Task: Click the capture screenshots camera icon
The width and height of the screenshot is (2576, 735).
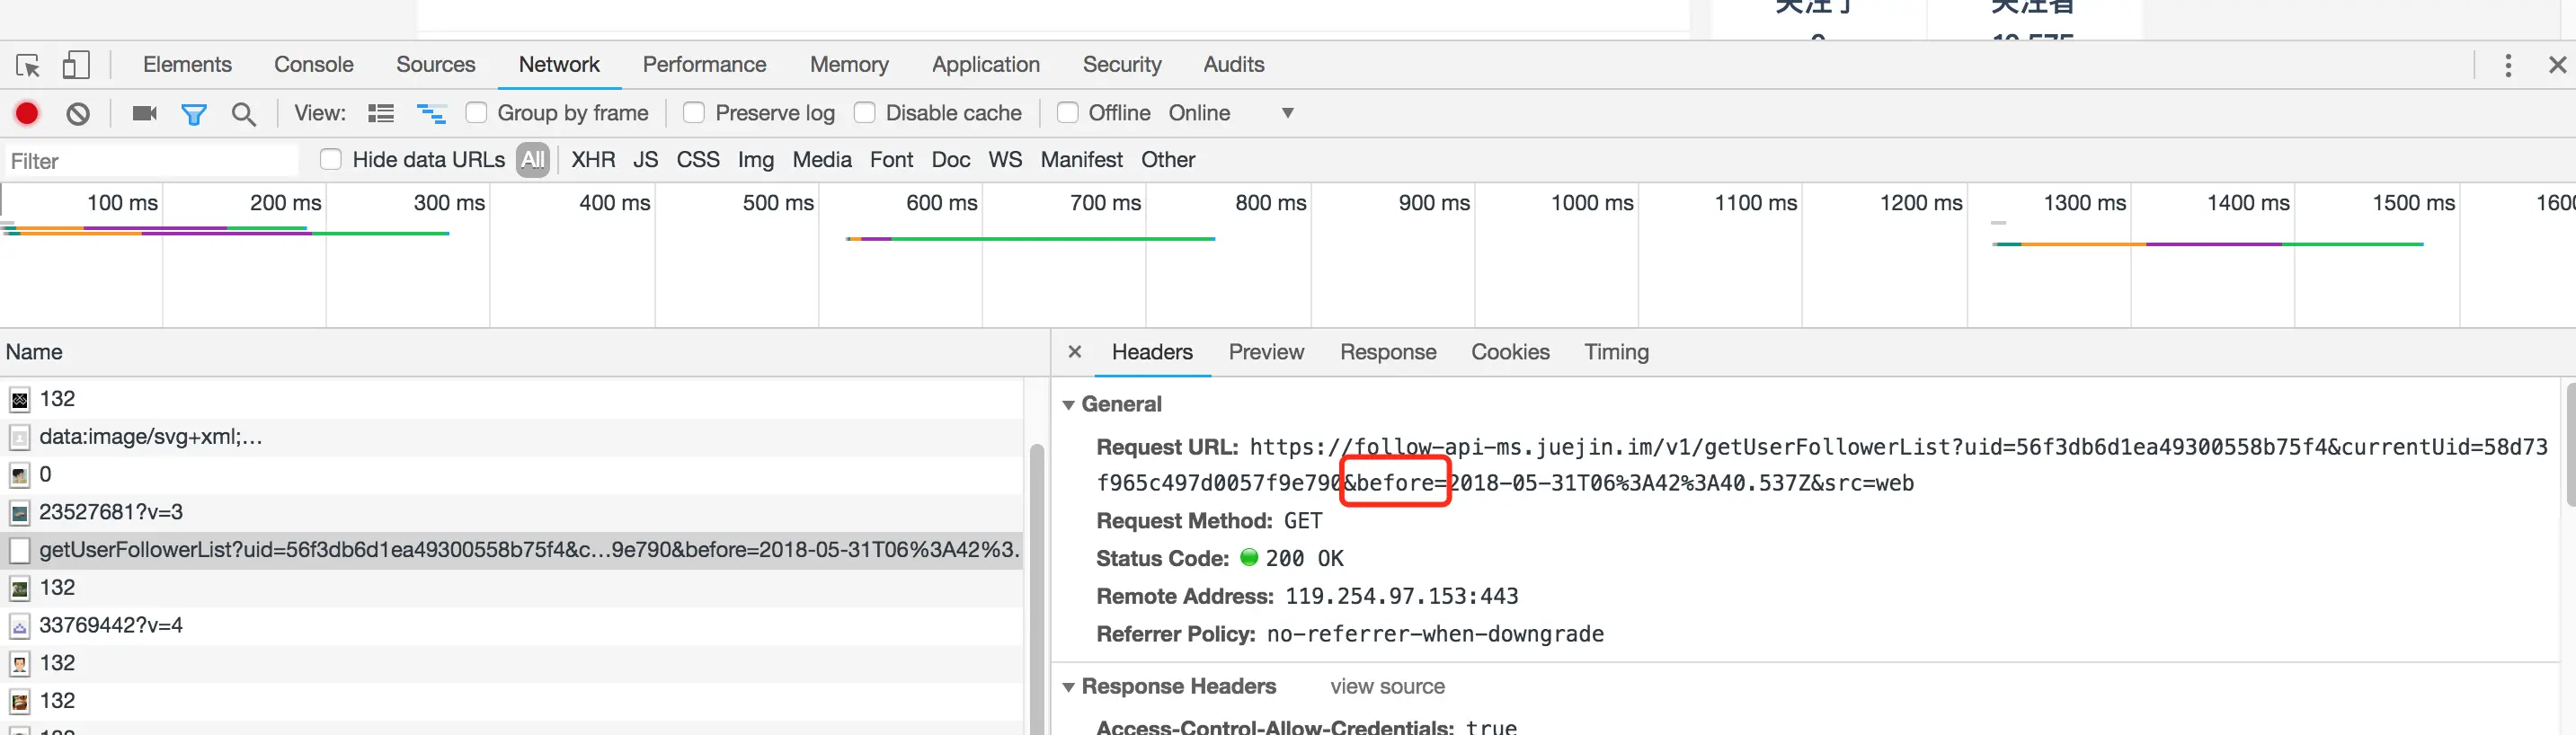Action: 145,113
